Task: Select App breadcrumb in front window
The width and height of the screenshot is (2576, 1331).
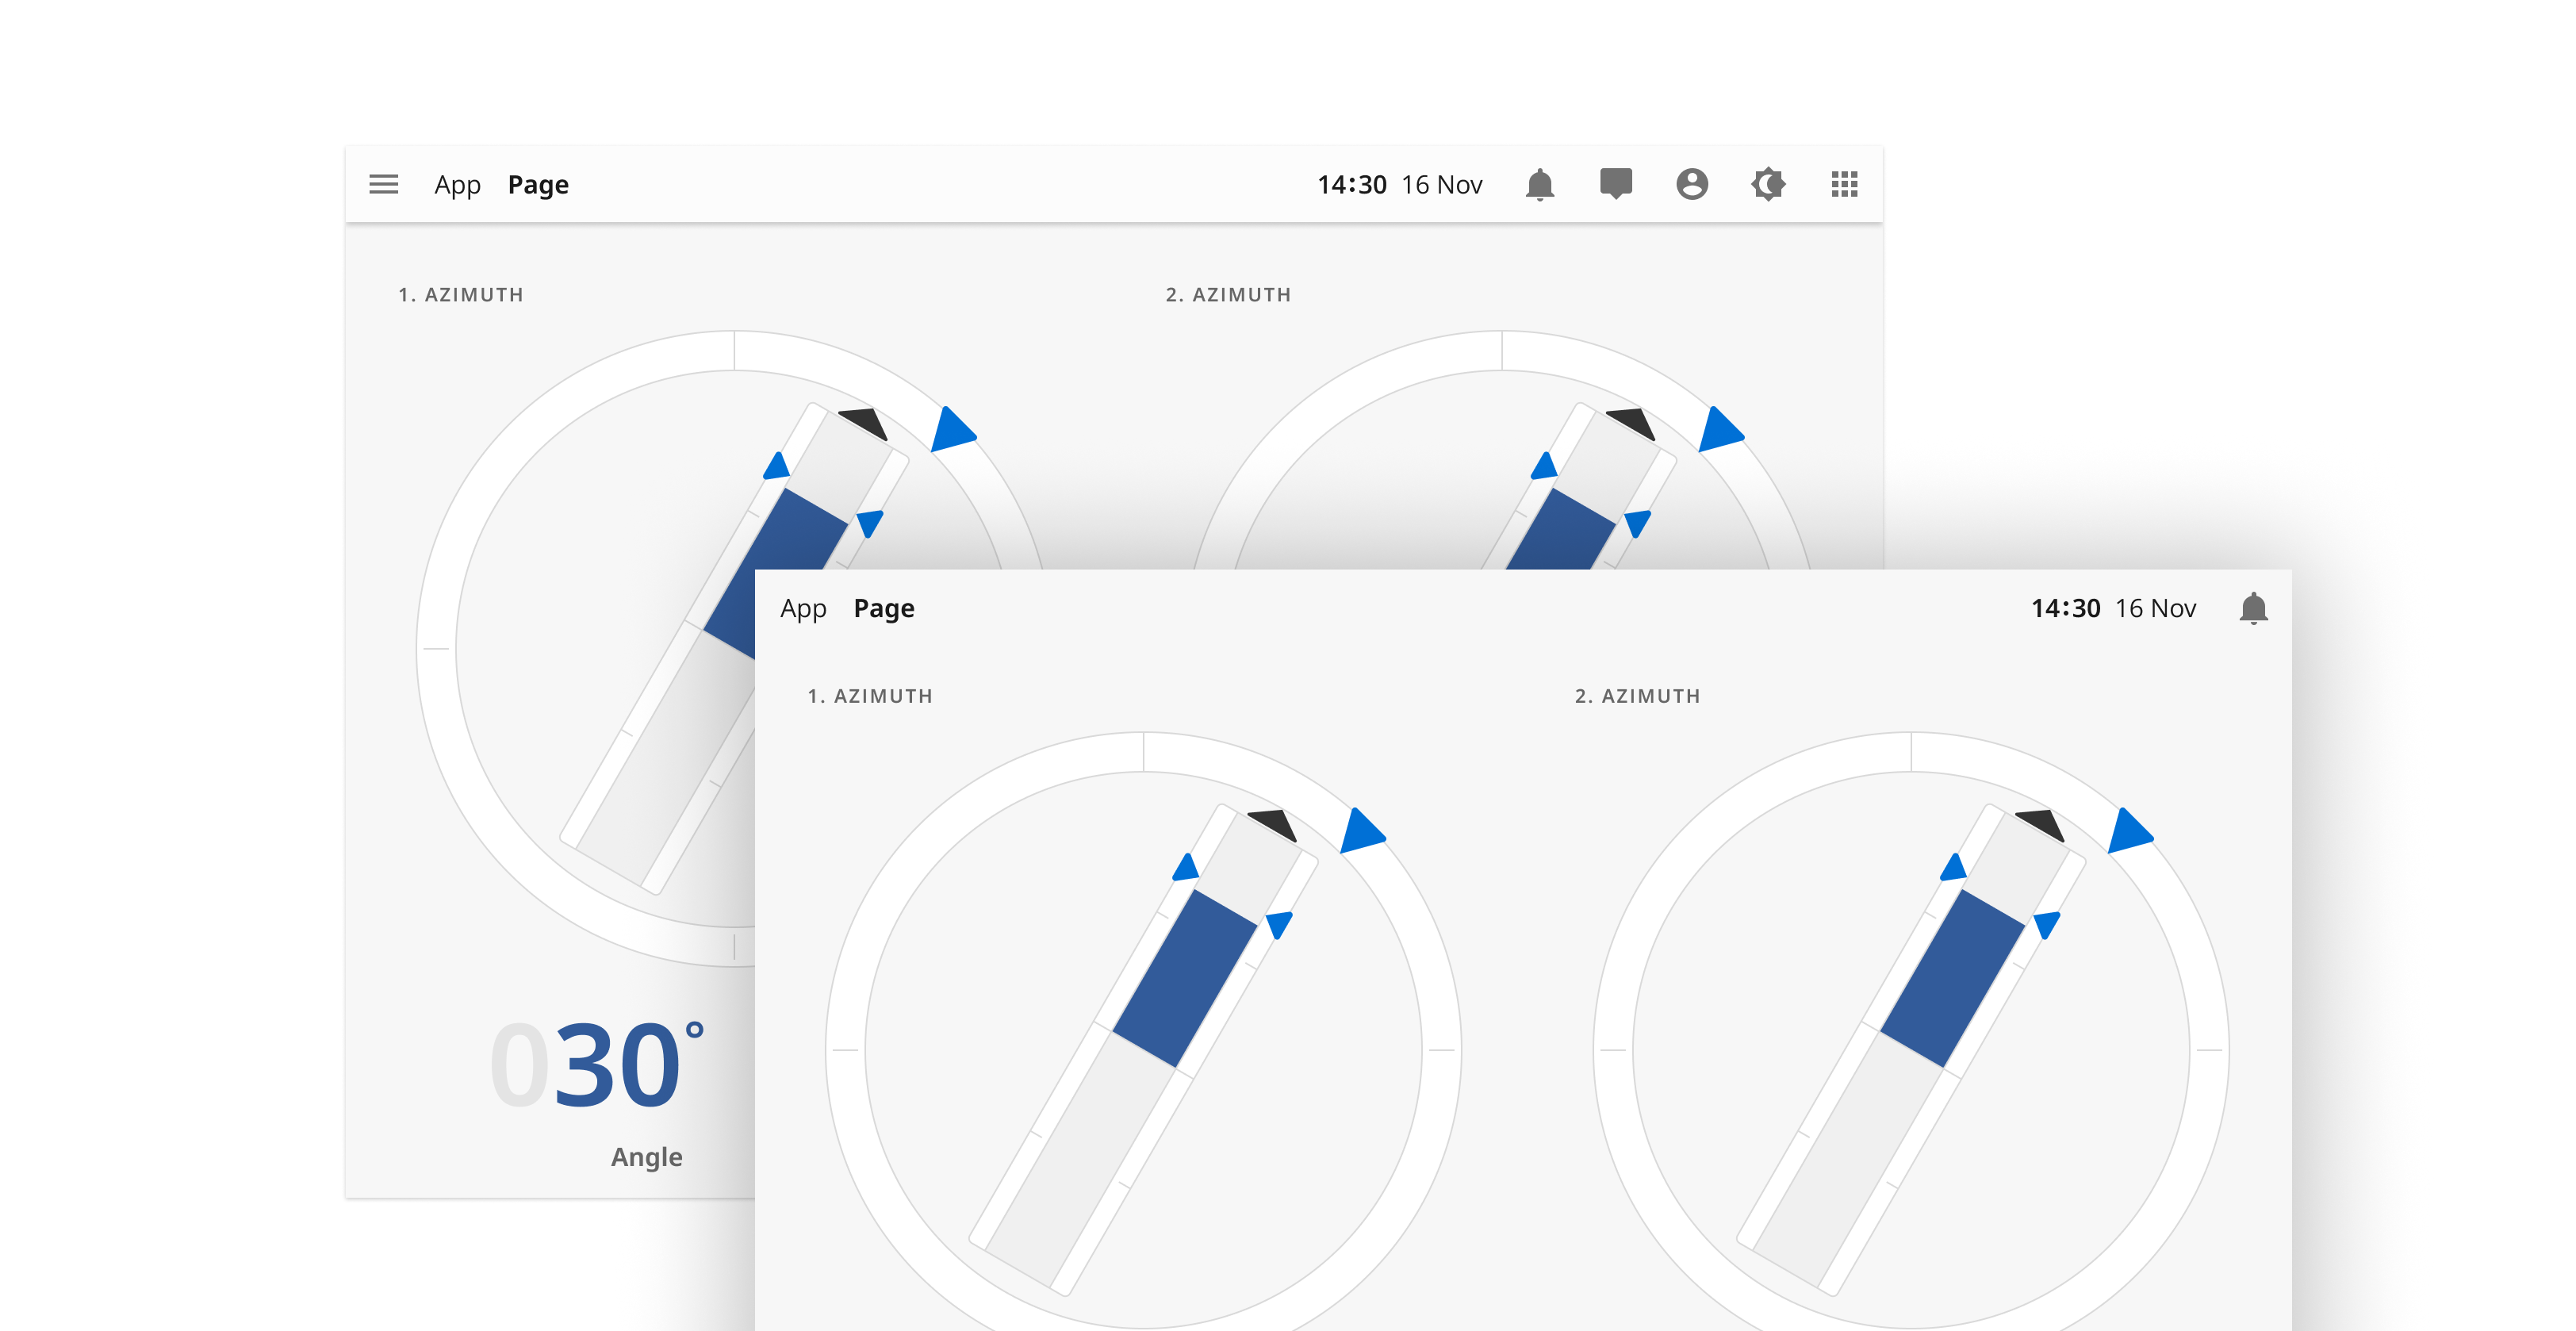Action: (803, 609)
